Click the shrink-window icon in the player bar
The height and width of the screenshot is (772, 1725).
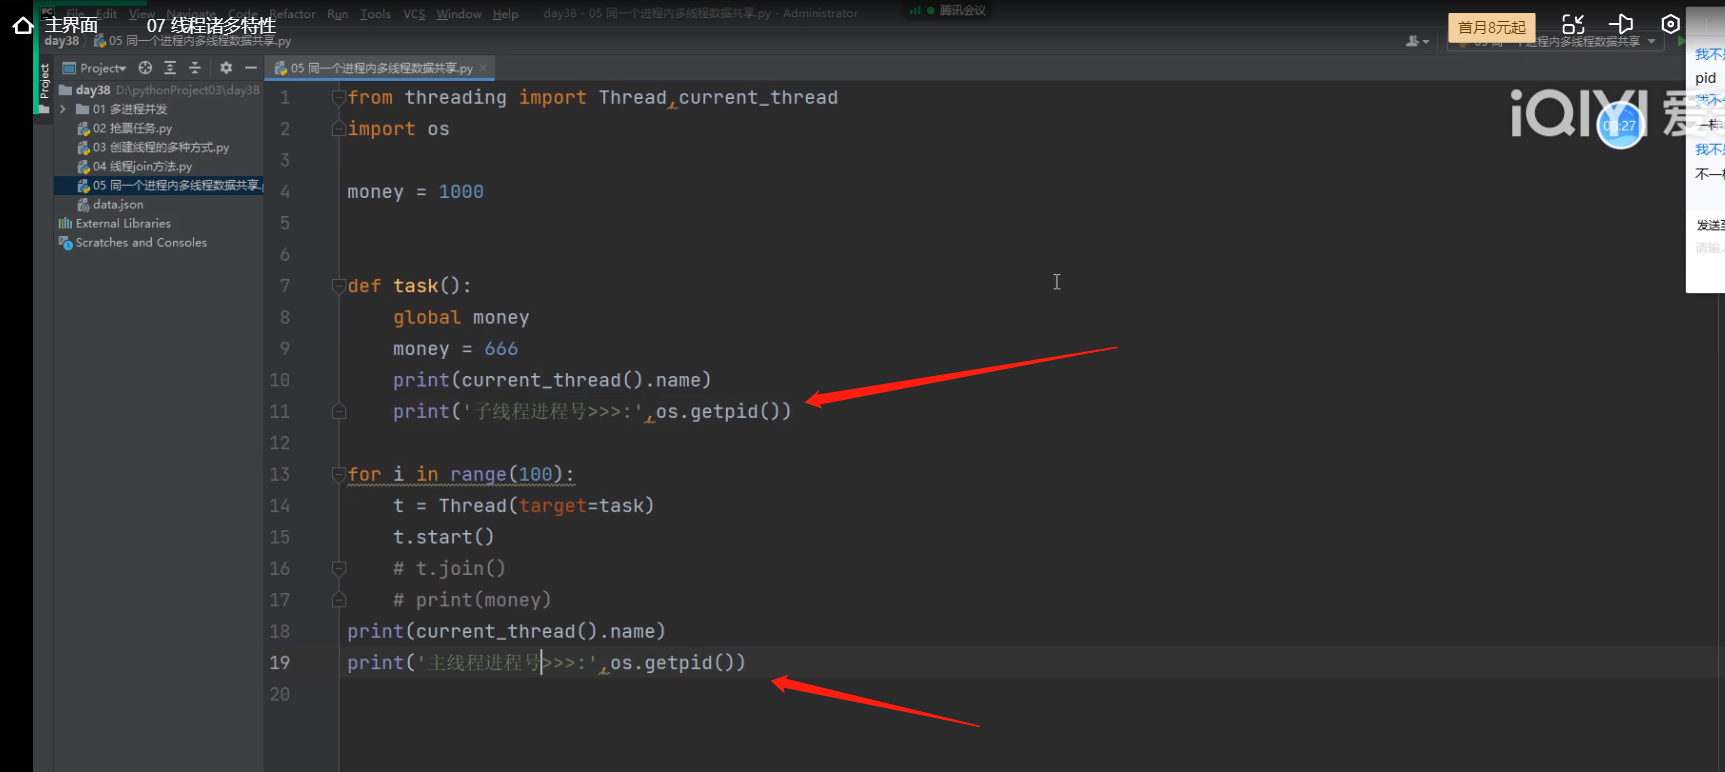coord(1573,25)
